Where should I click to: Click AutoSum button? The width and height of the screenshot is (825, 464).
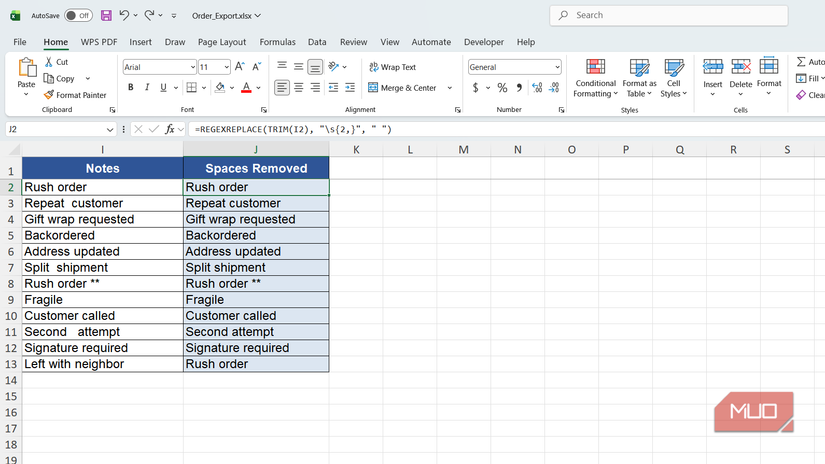[810, 62]
